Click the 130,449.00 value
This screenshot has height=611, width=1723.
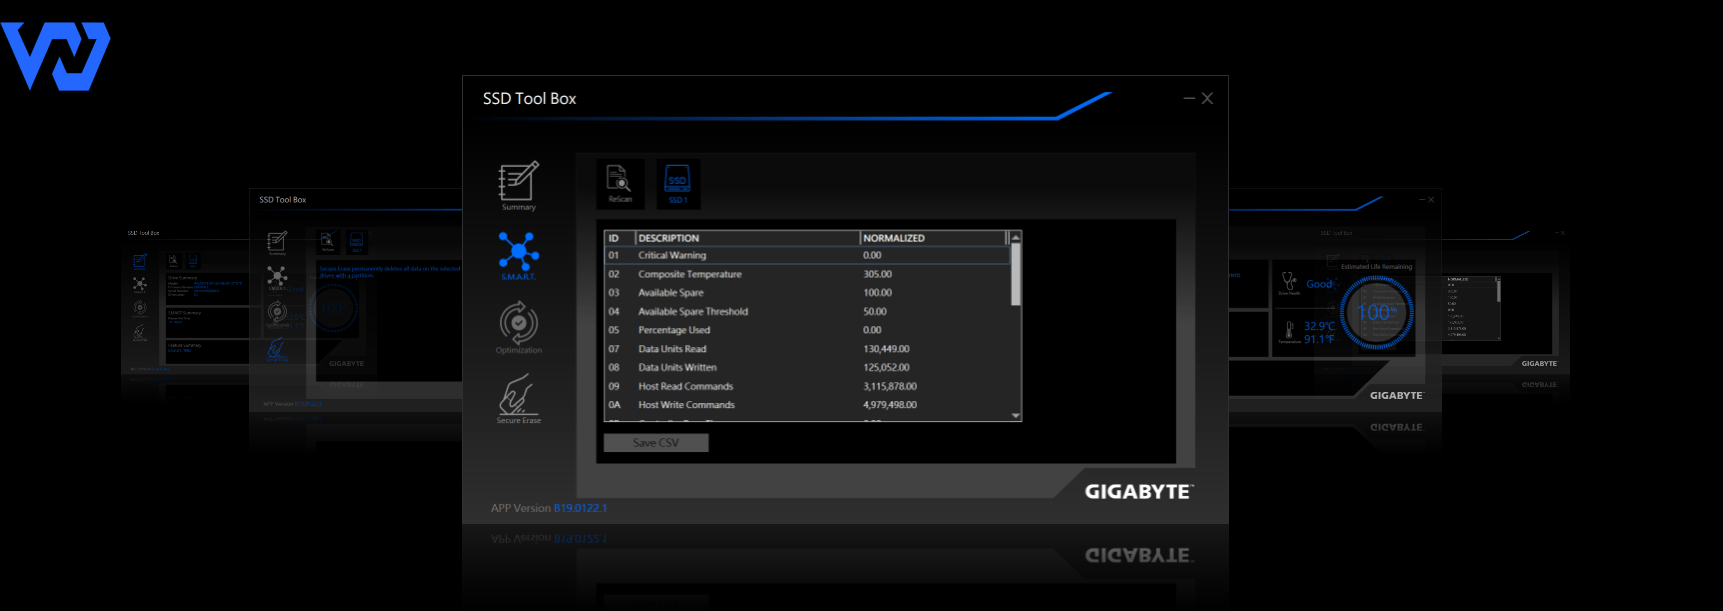887,349
